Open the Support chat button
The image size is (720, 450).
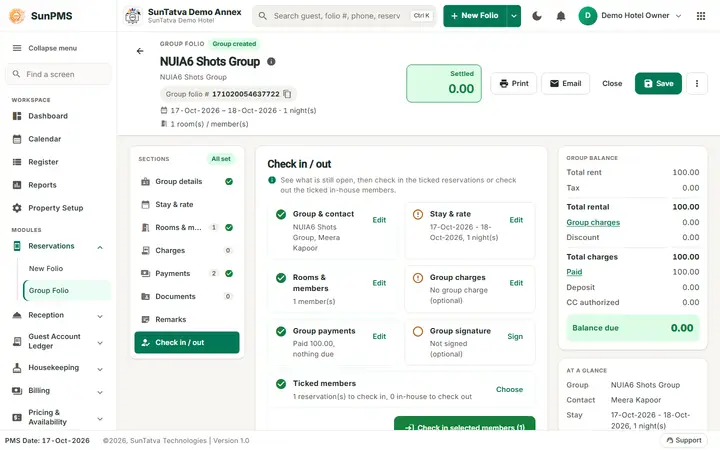(684, 440)
